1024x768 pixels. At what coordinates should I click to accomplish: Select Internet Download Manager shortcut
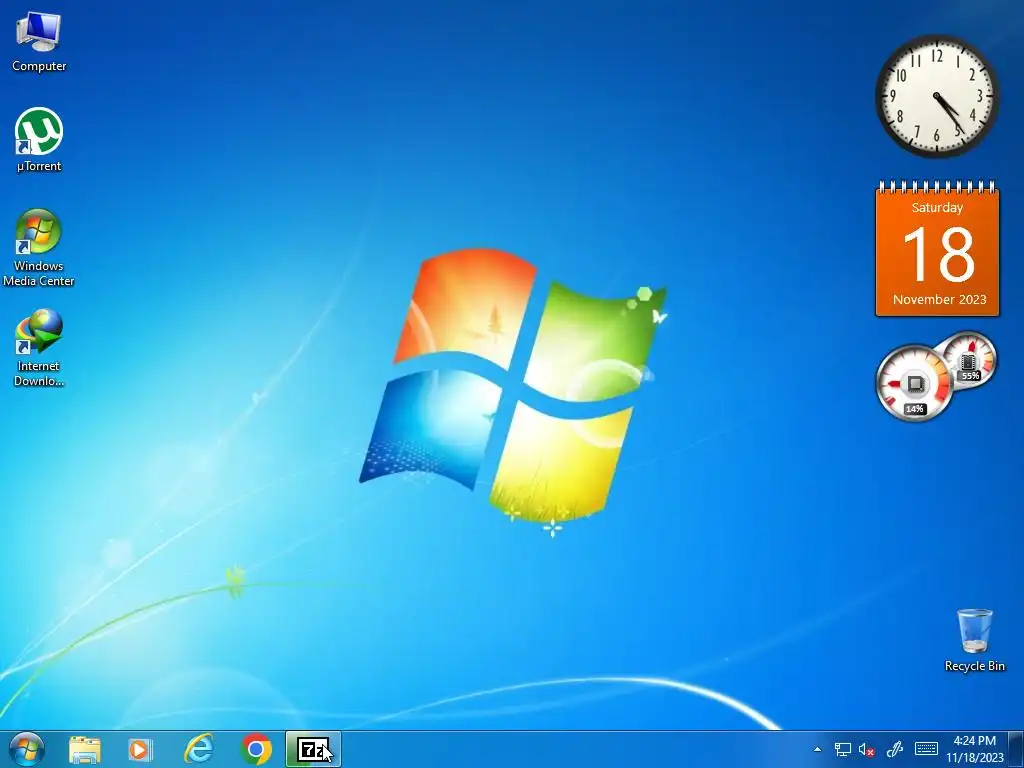[x=39, y=347]
